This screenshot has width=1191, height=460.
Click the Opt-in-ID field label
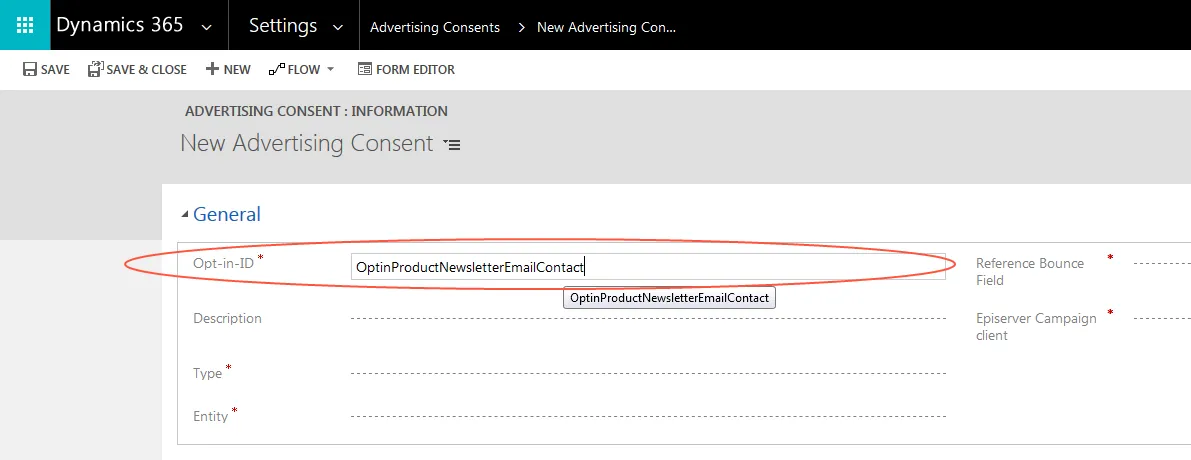[223, 263]
